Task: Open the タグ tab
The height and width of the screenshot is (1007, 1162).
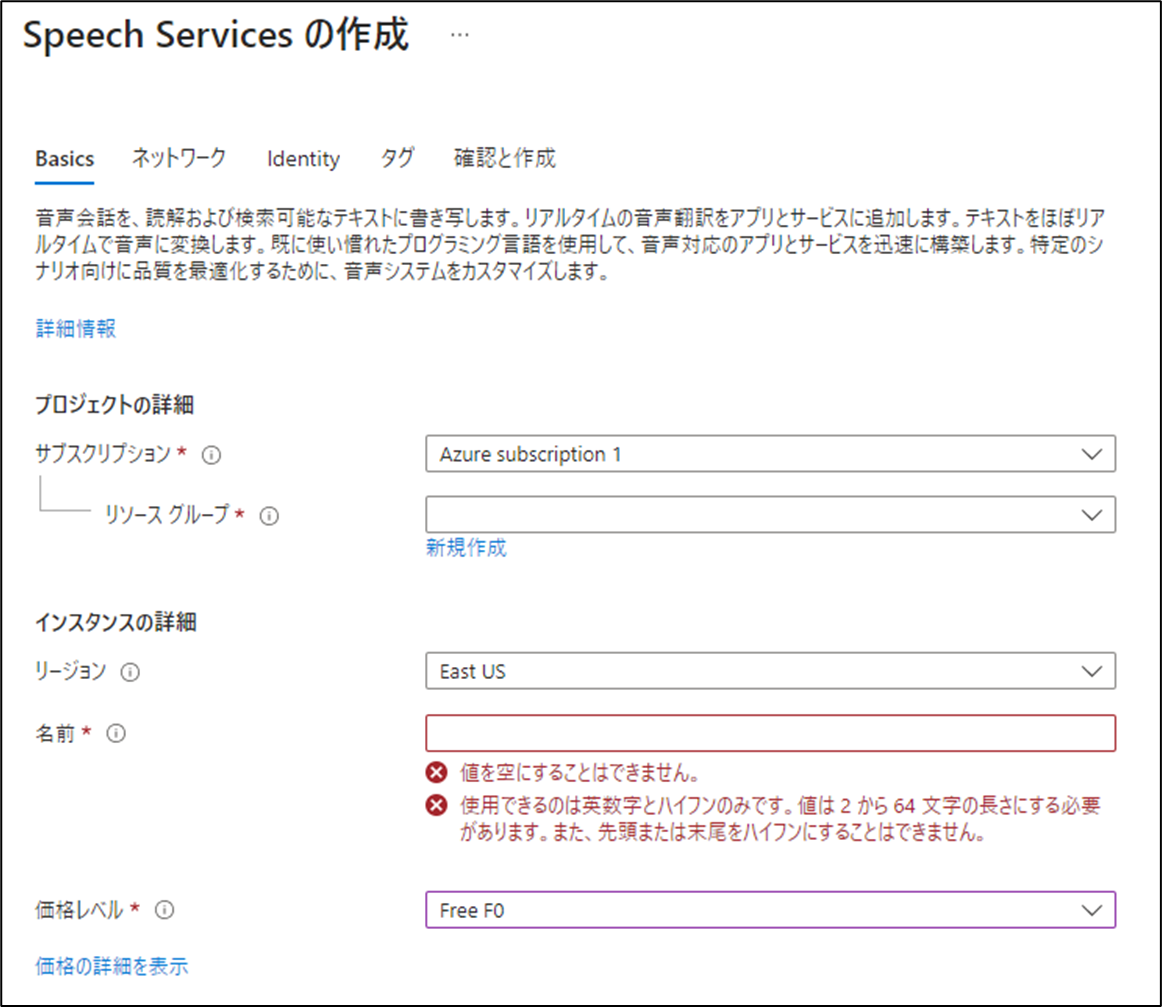Action: (397, 158)
